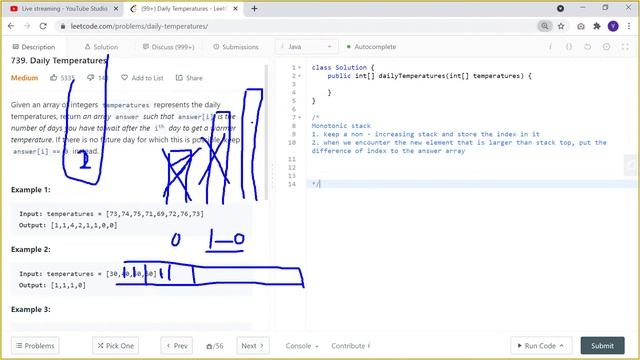The image size is (640, 360).
Task: Collapse the comment fold arrow at line 7
Action: (300, 118)
